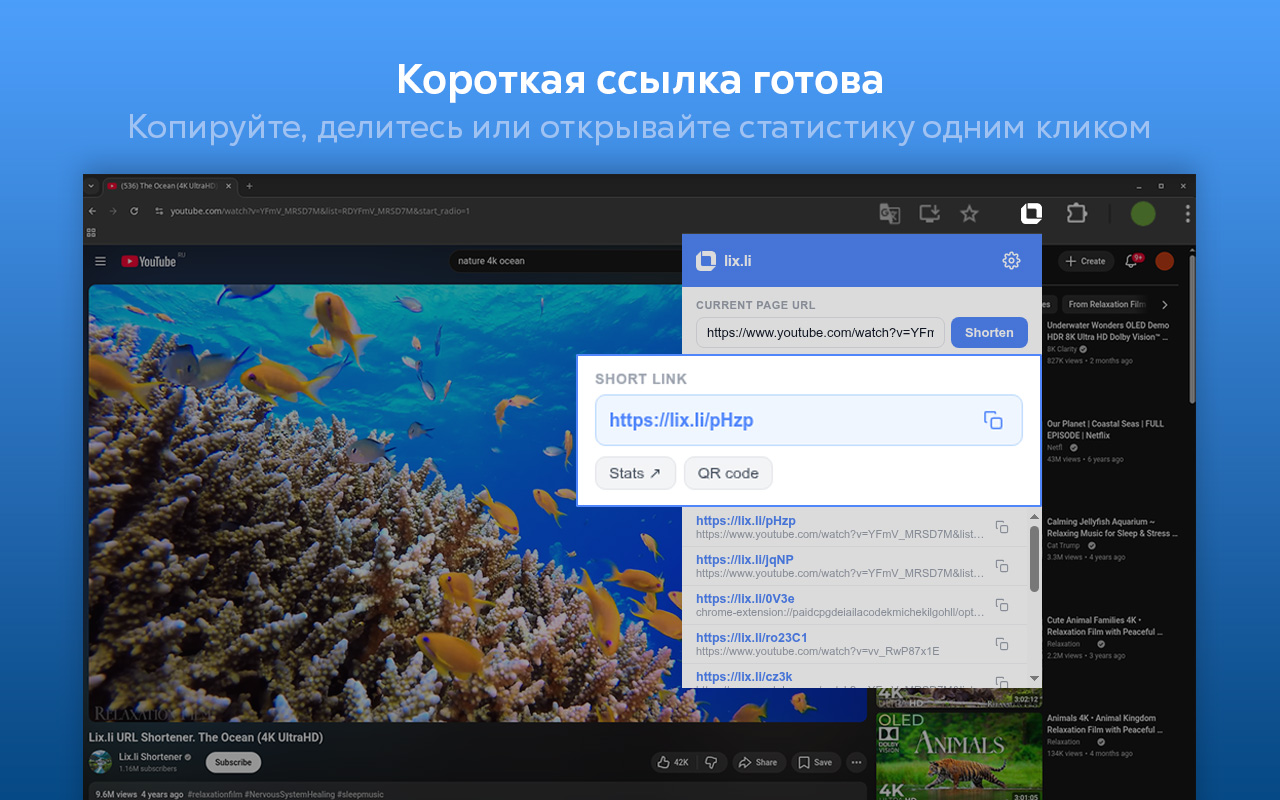This screenshot has width=1280, height=800.
Task: Show the QR code
Action: point(728,473)
